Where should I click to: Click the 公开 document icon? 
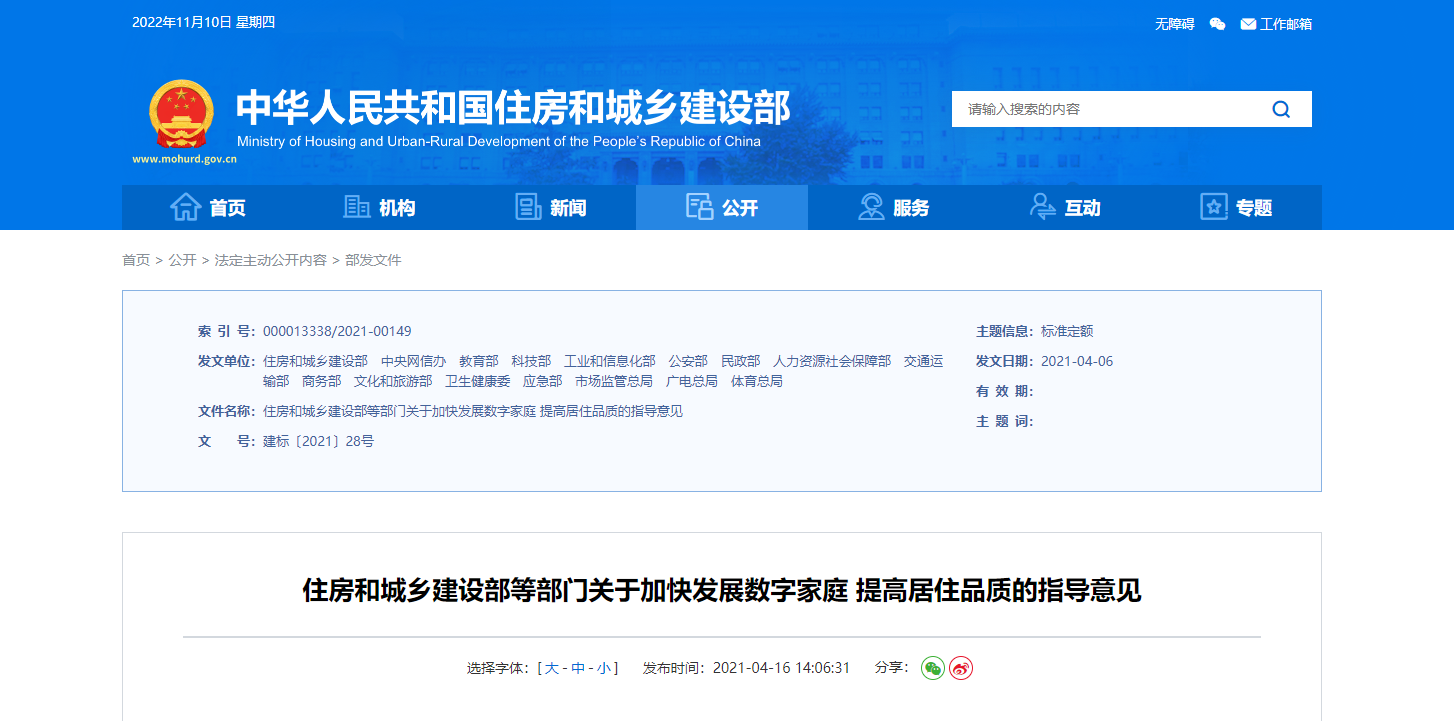[x=699, y=207]
